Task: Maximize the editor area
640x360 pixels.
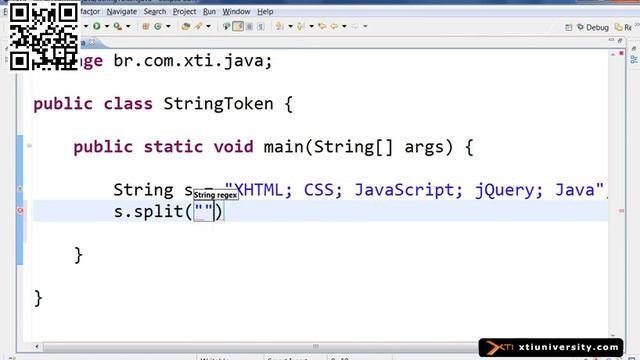Action: 620,40
